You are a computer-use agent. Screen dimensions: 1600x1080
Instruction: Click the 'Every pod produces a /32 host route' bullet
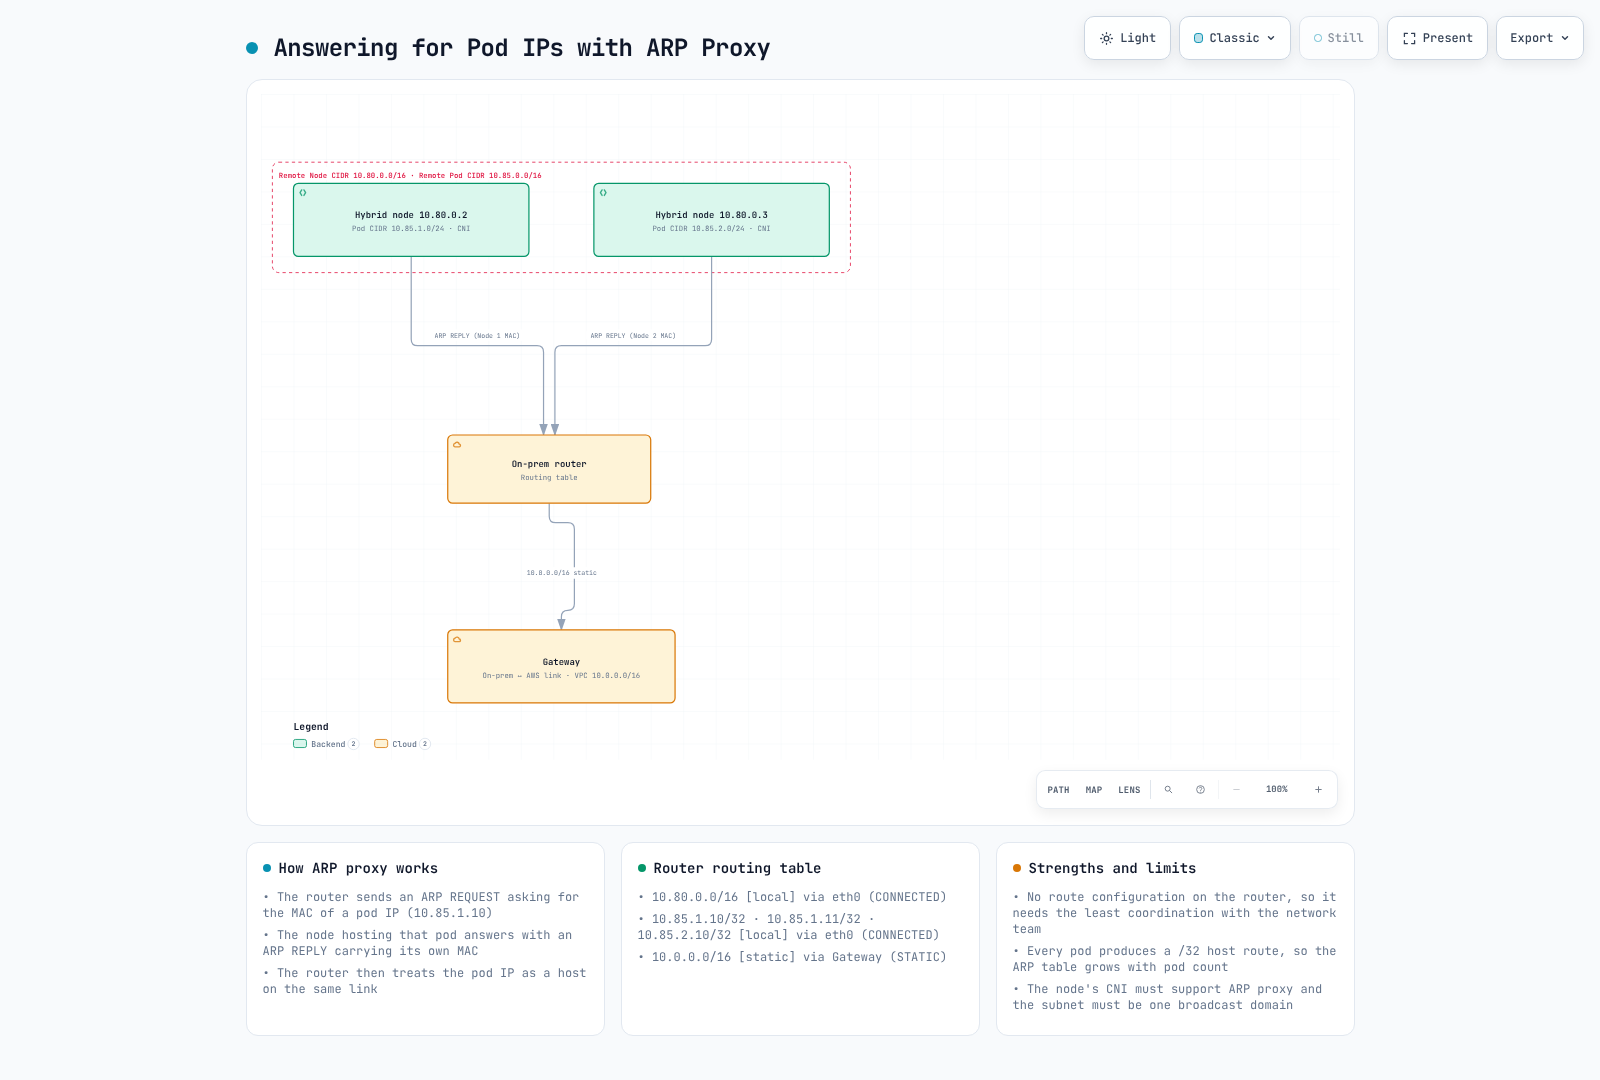point(1175,959)
